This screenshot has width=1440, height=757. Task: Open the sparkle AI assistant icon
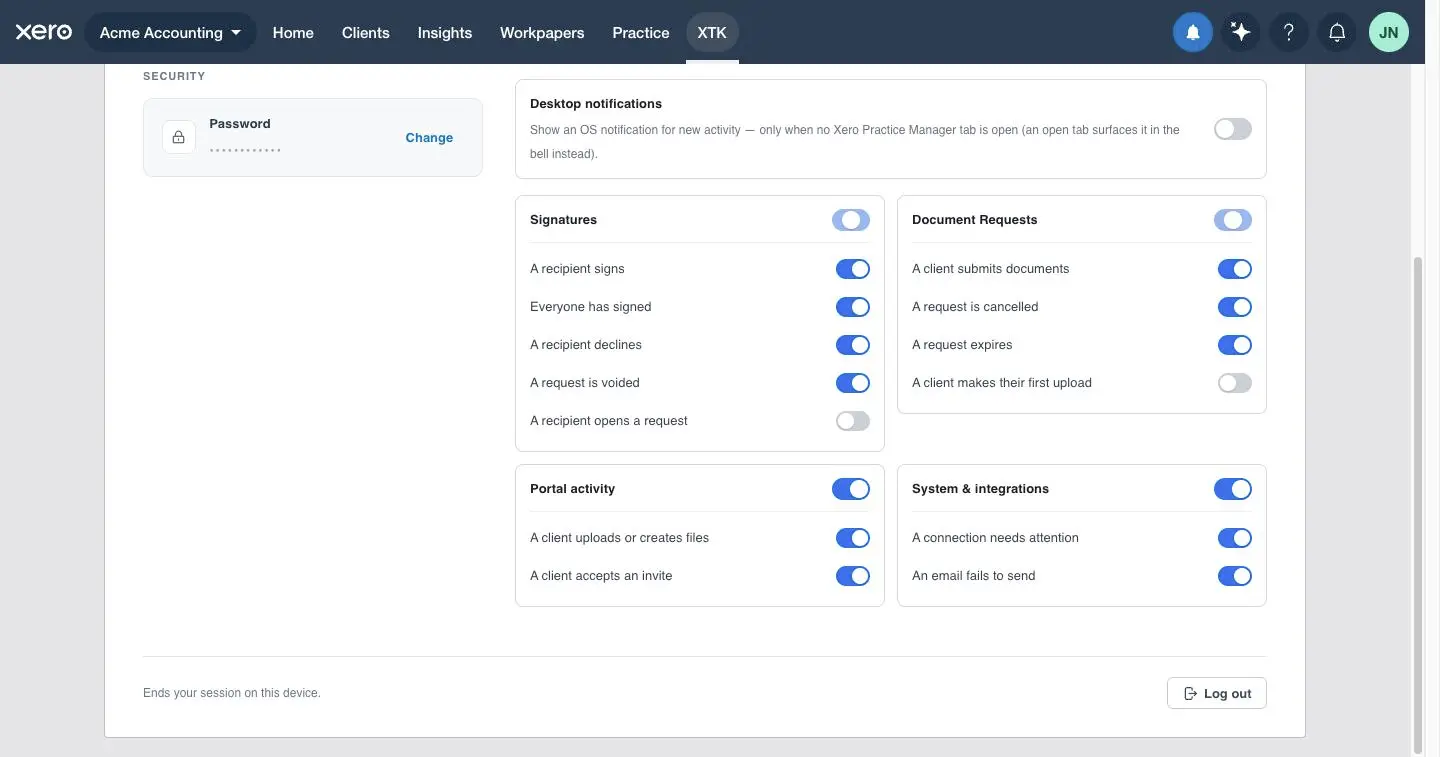click(1241, 32)
